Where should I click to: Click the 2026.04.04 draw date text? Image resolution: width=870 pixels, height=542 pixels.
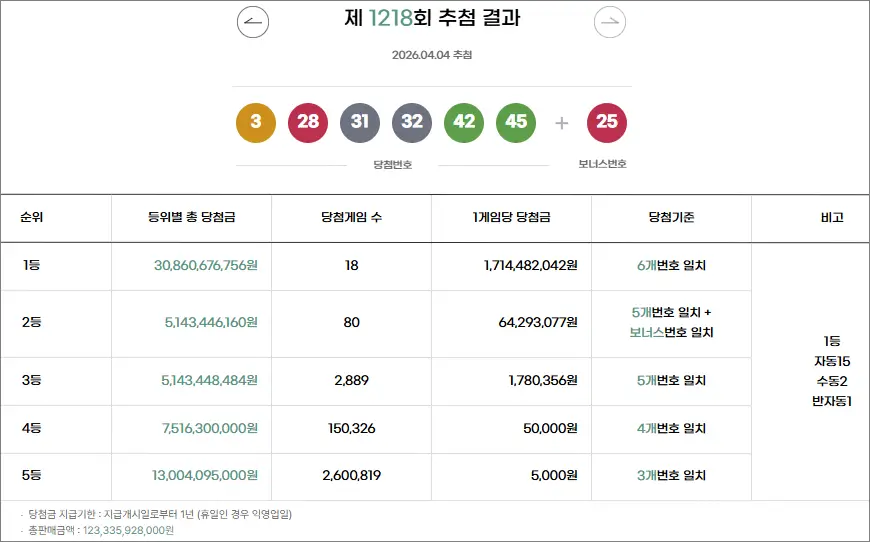click(x=432, y=55)
